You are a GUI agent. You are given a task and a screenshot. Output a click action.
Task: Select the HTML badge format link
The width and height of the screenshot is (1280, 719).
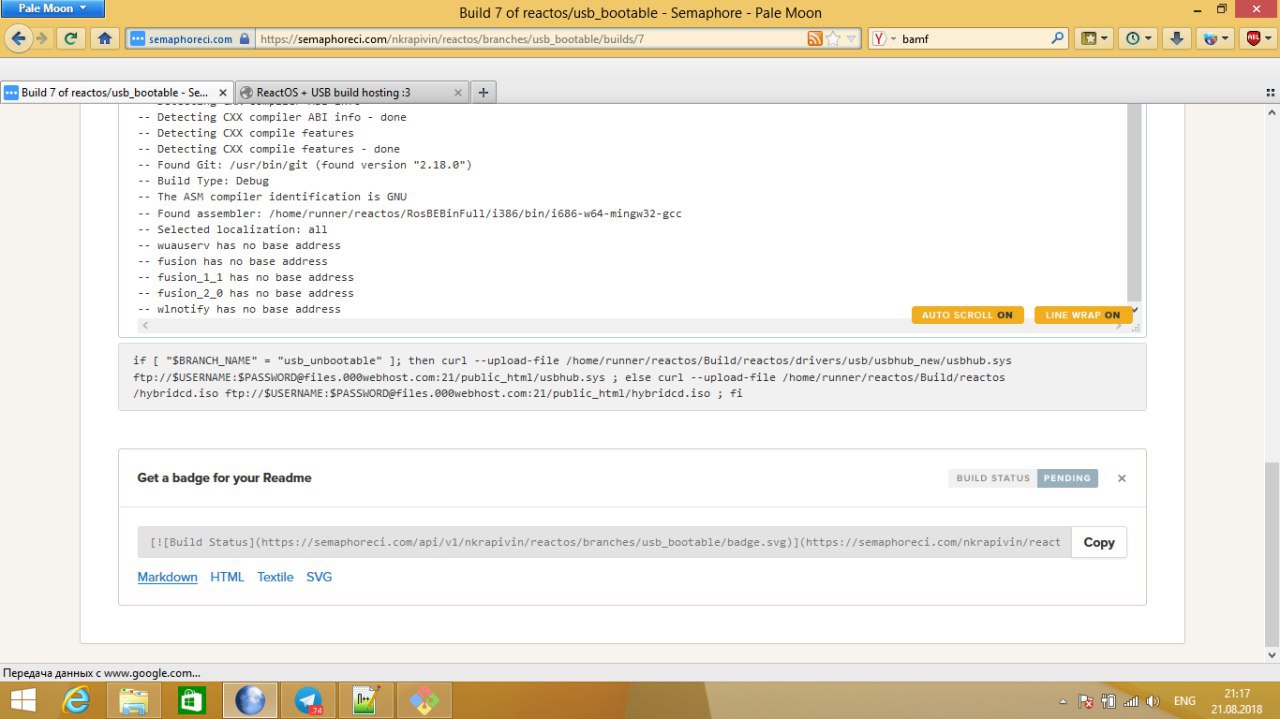pos(227,577)
